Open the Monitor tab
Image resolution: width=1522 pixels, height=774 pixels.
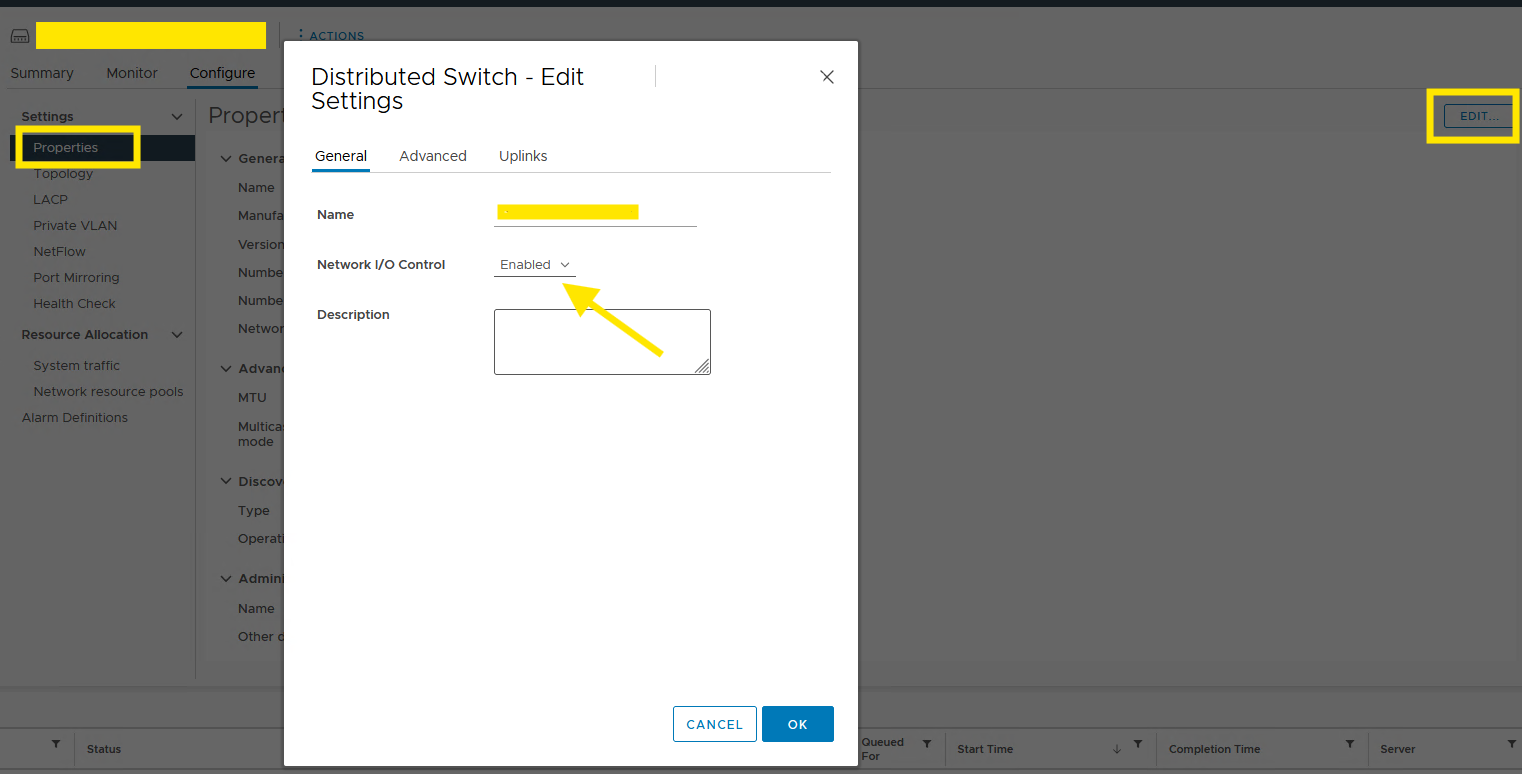click(132, 73)
